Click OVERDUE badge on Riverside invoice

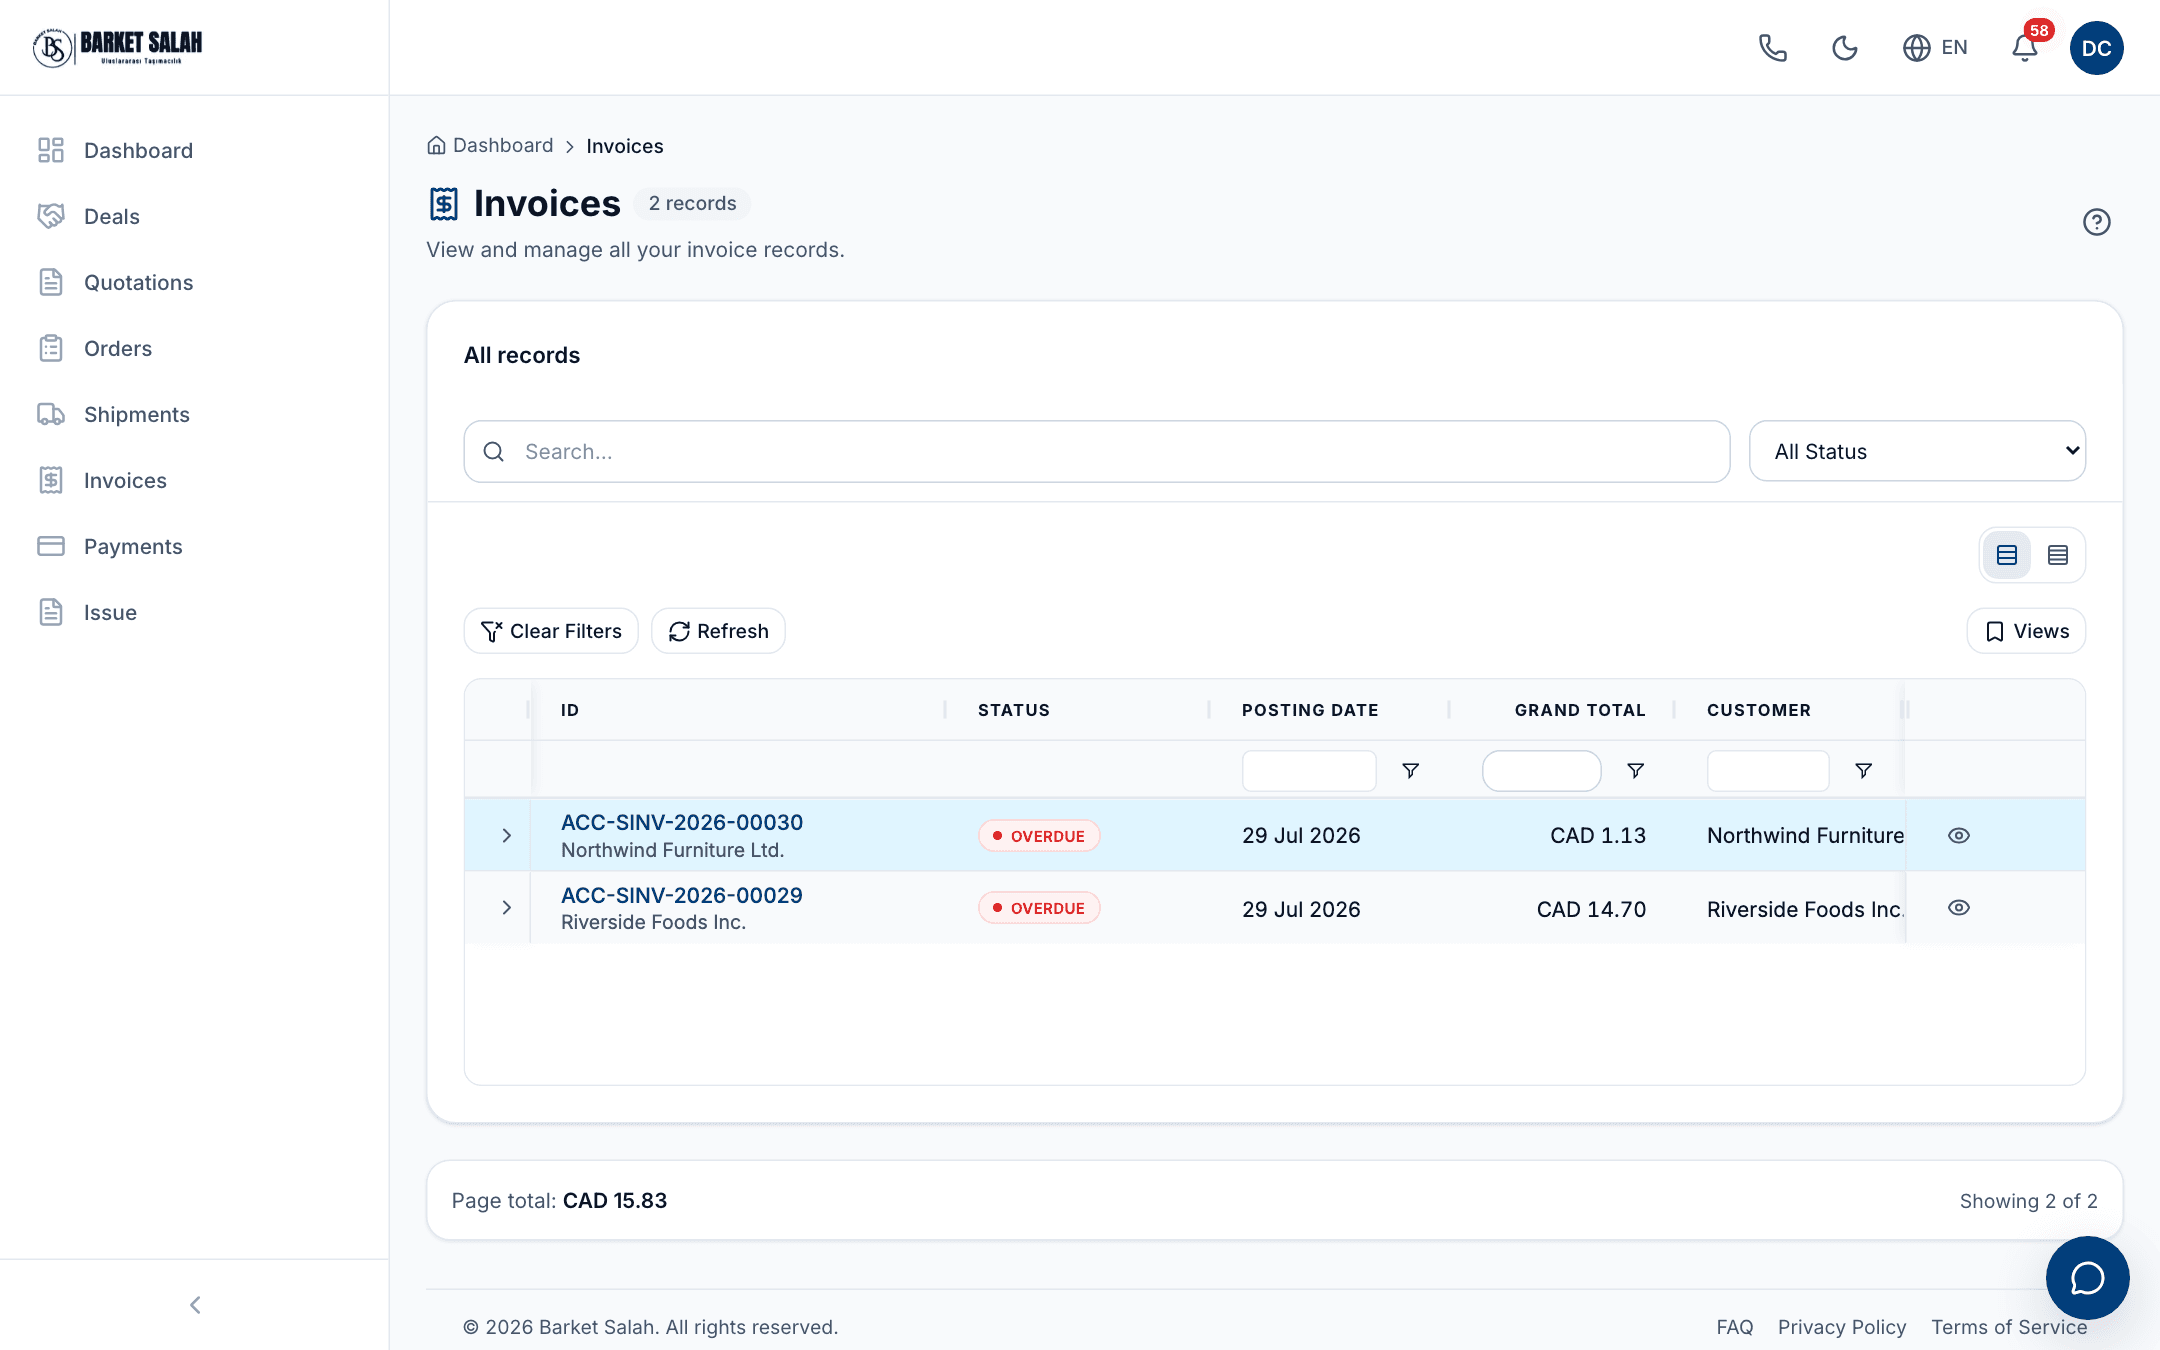click(1039, 908)
